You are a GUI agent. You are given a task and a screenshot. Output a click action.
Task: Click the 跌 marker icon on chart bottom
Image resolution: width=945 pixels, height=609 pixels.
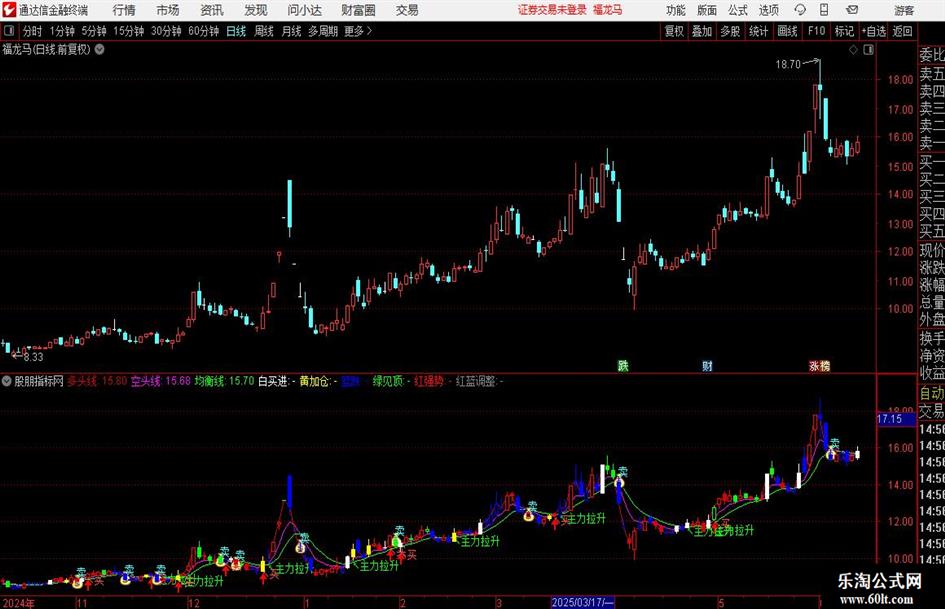(x=623, y=365)
